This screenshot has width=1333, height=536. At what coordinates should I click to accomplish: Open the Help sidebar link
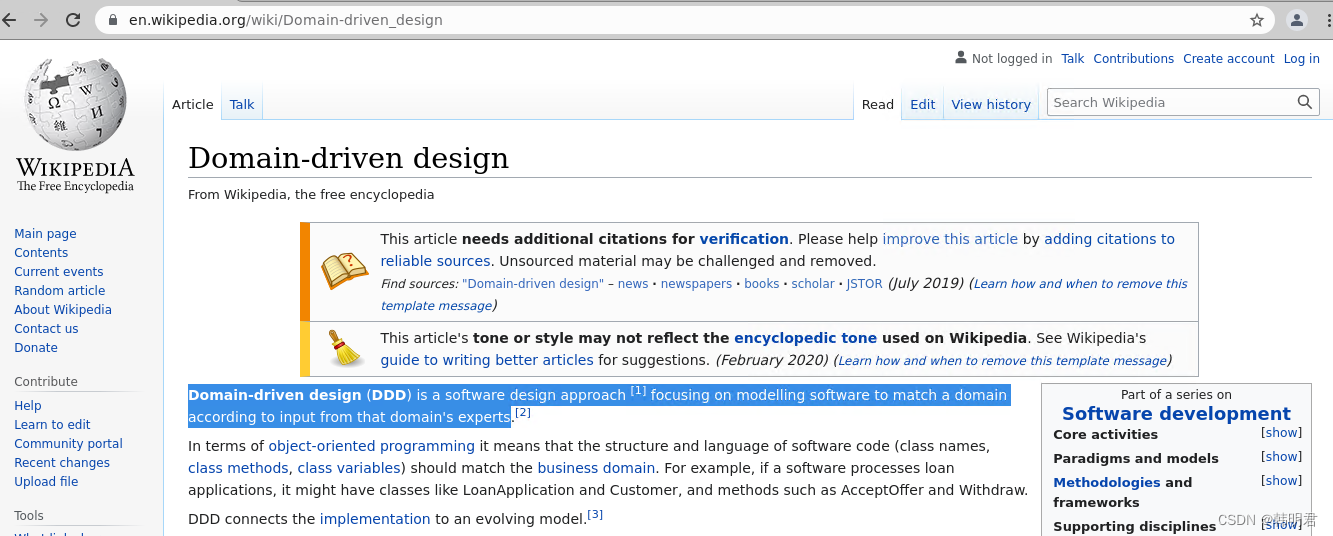28,406
